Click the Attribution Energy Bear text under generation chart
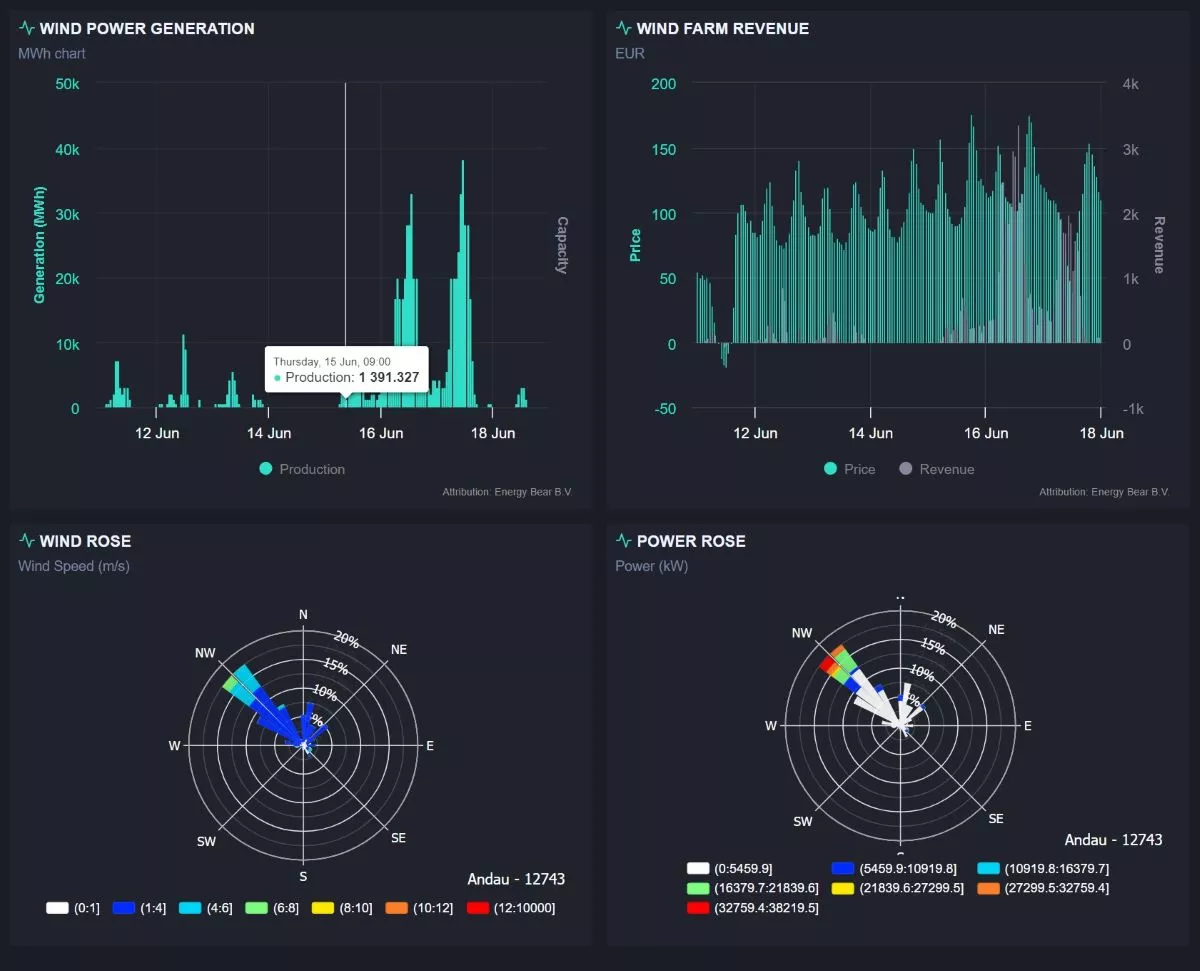Viewport: 1200px width, 971px height. [x=506, y=492]
